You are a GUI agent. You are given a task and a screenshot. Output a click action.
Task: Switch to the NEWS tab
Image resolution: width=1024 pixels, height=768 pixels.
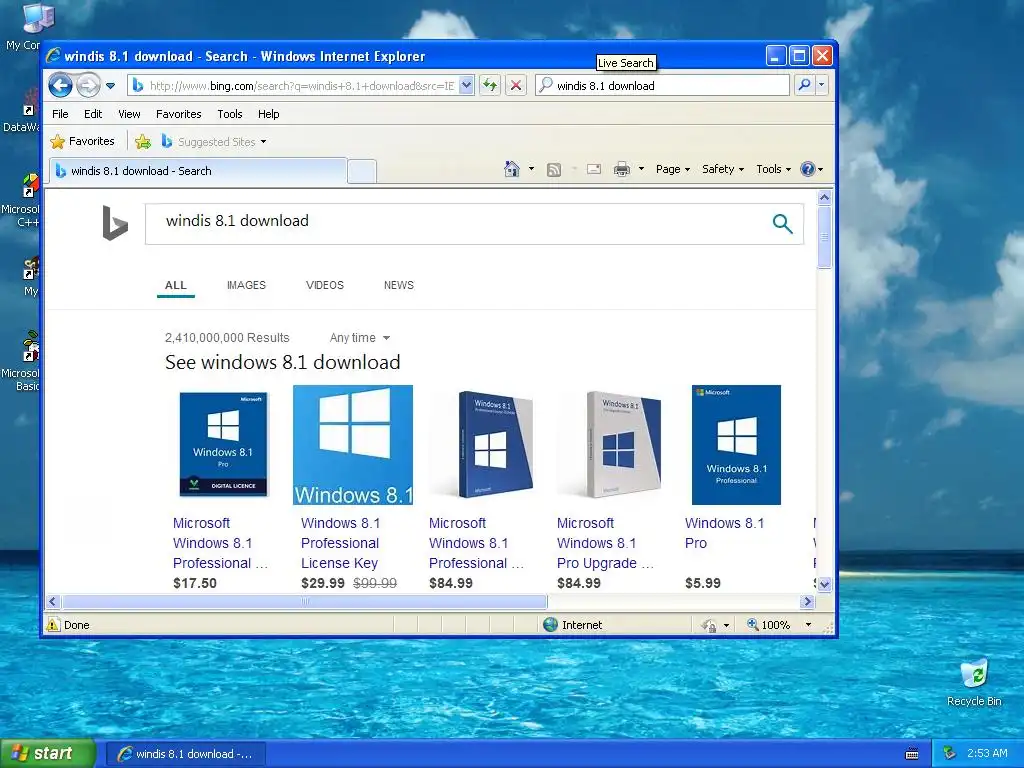coord(398,285)
